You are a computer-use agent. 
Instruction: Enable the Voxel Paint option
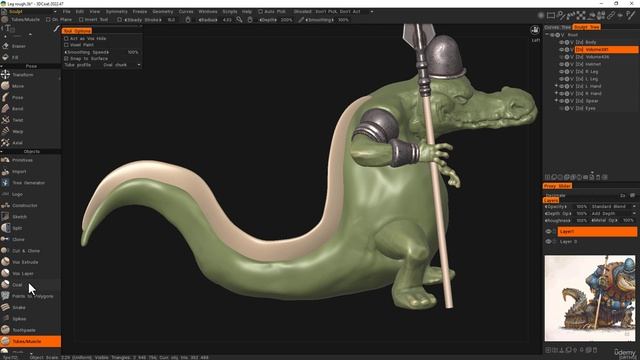click(66, 45)
